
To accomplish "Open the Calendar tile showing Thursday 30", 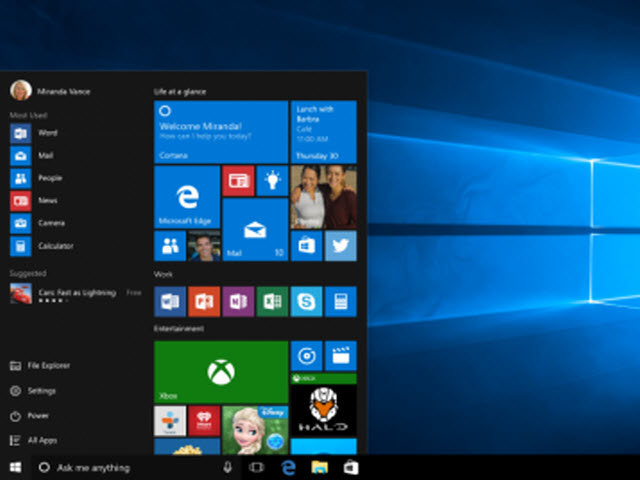I will point(323,131).
